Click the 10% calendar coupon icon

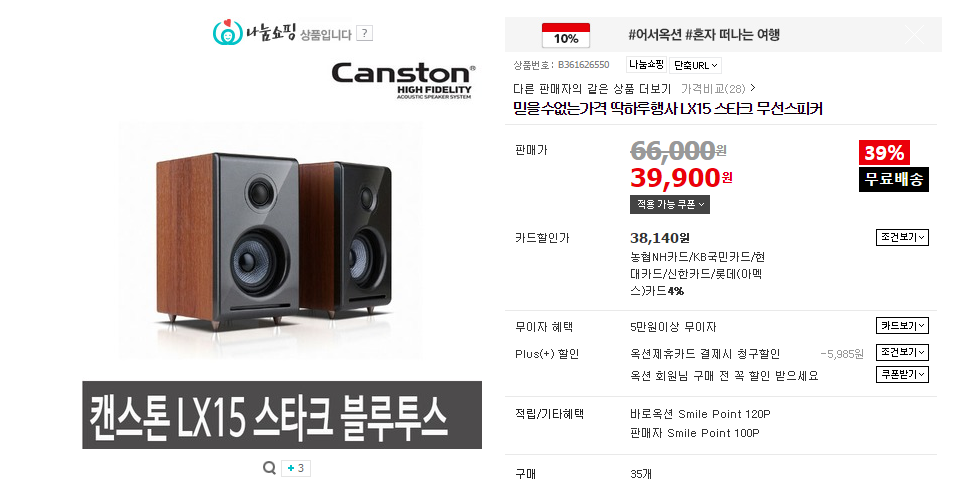click(x=566, y=35)
